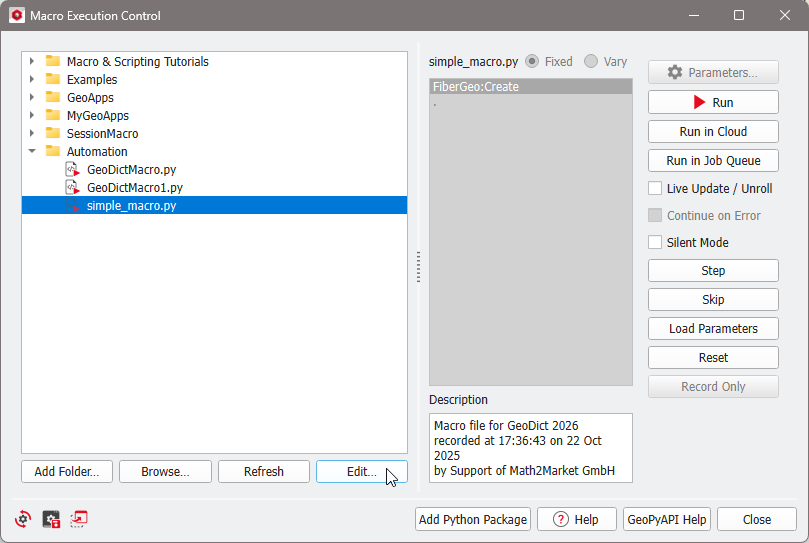The image size is (809, 543).
Task: Enable the Silent Mode checkbox
Action: 655,242
